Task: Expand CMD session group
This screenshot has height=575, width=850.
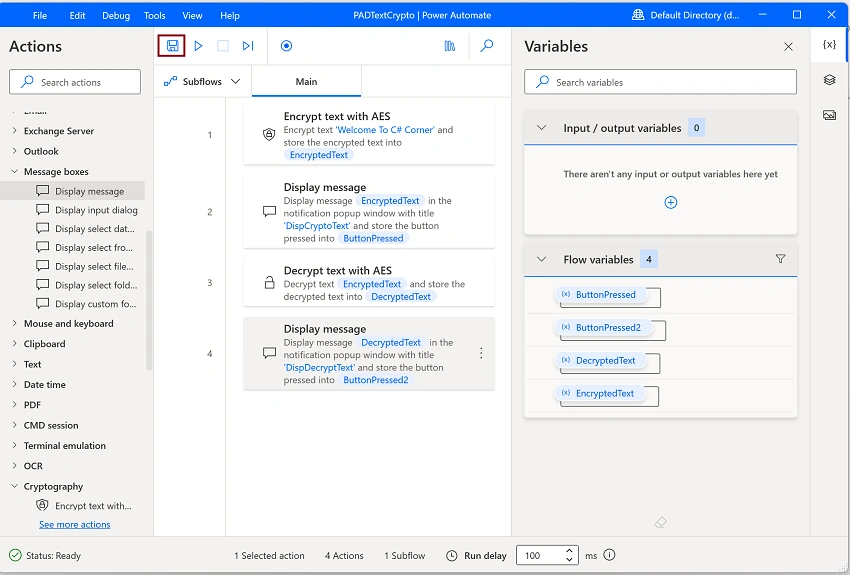Action: coord(14,425)
